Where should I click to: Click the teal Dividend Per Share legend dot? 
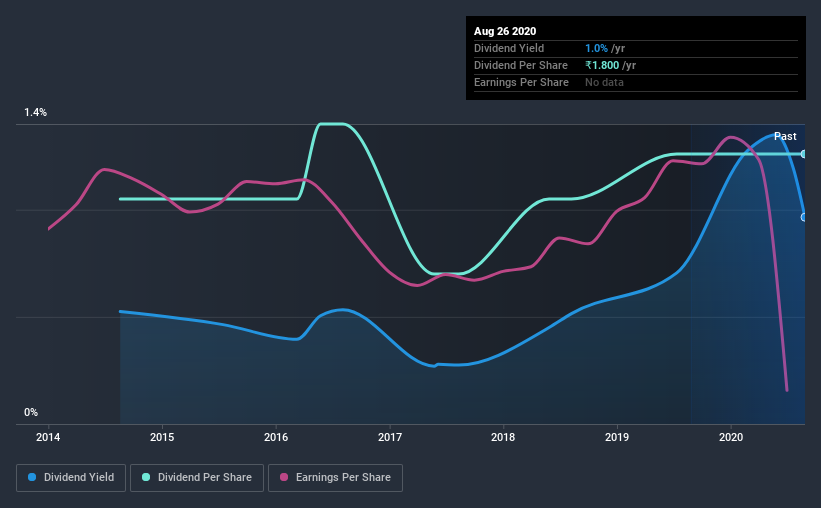pos(146,477)
